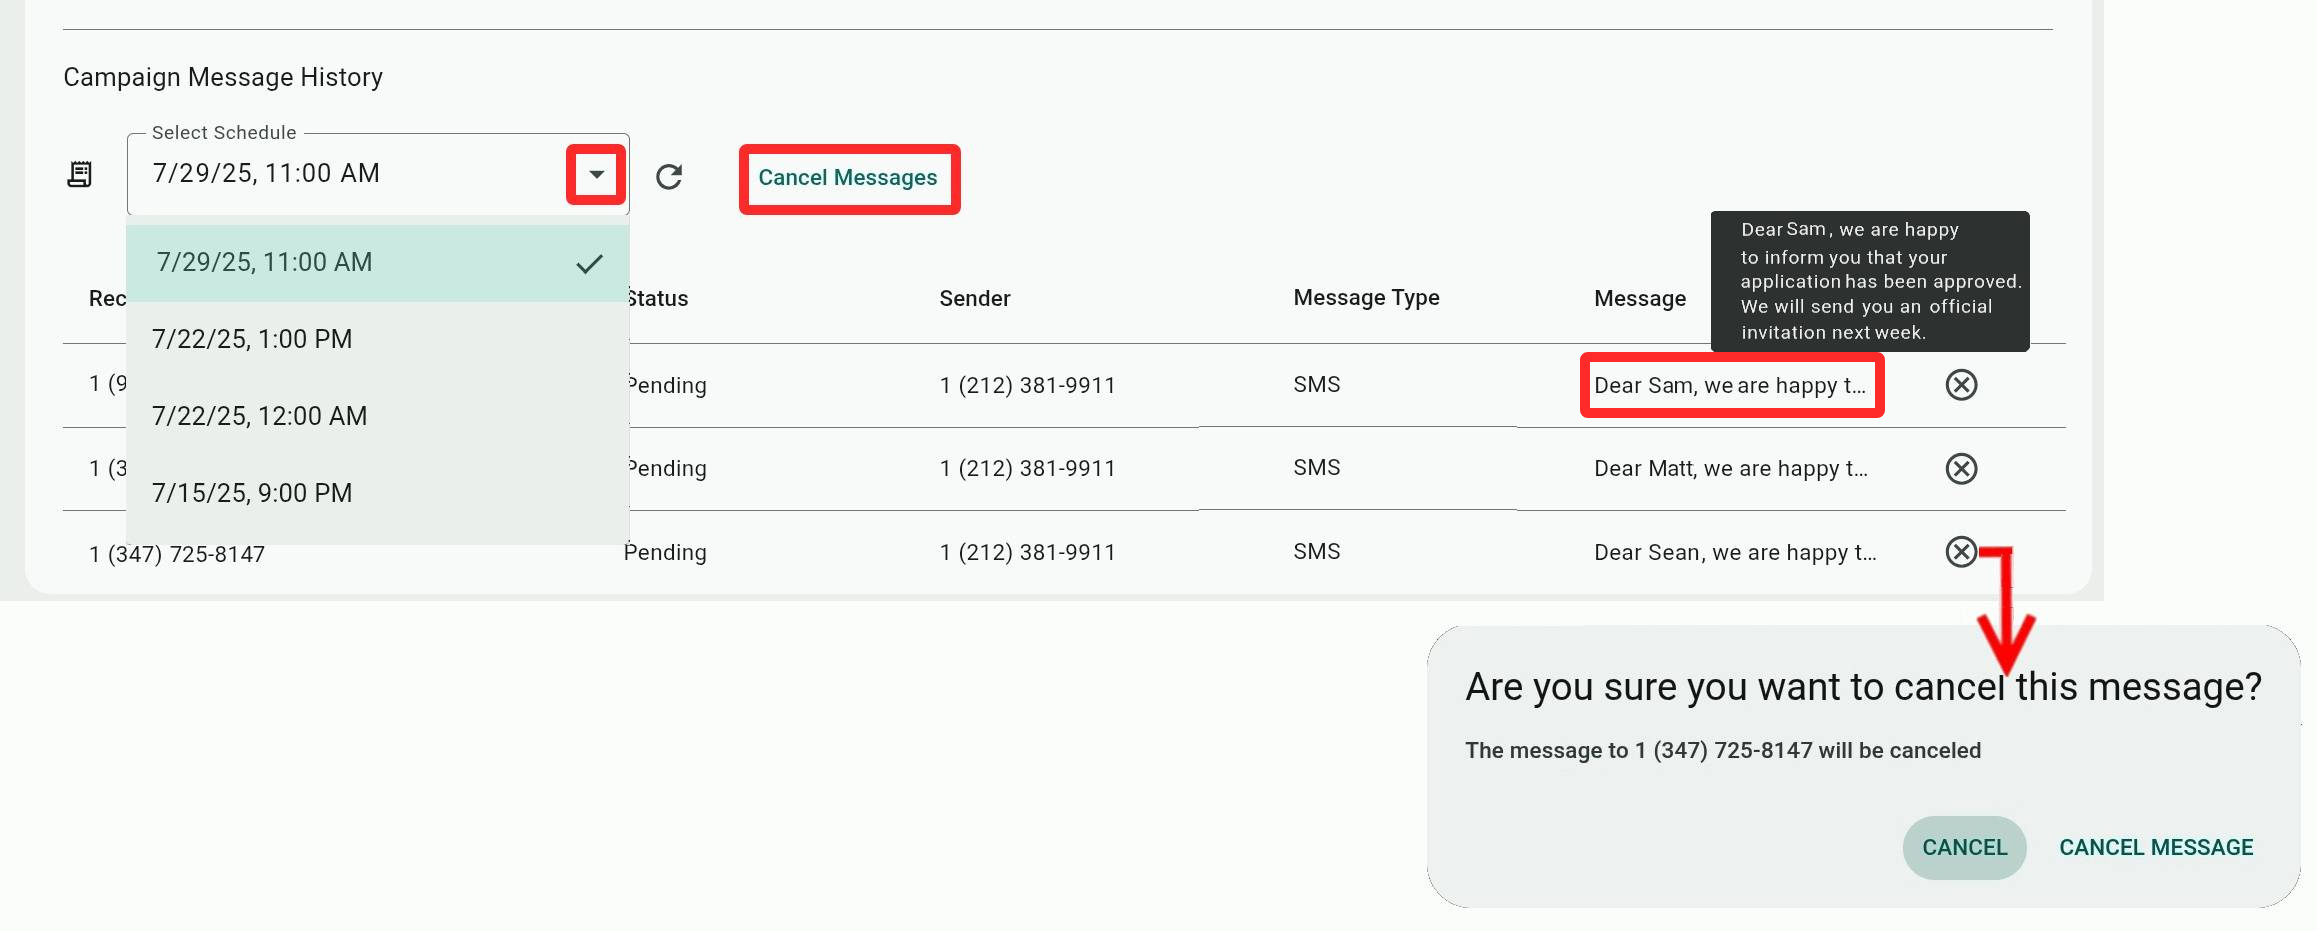The image size is (2317, 931).
Task: Cancel the Dear Sam message with X icon
Action: [1961, 385]
